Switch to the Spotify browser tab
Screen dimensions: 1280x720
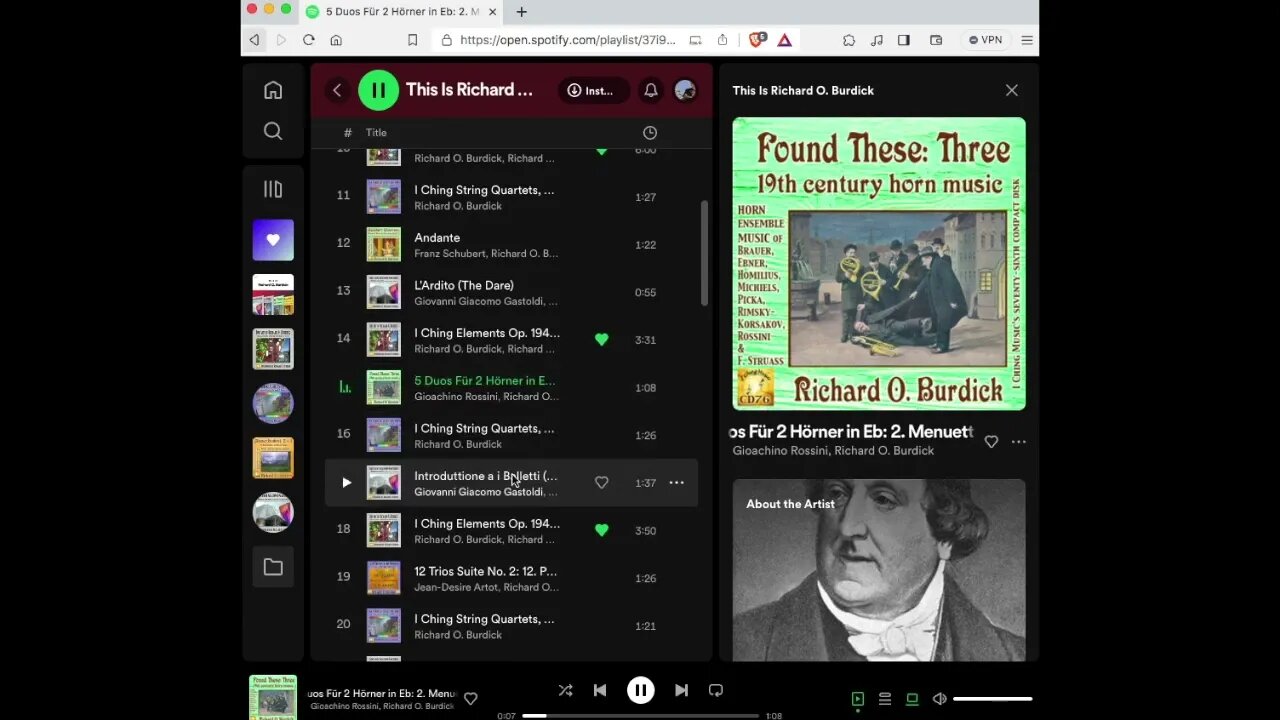[400, 12]
